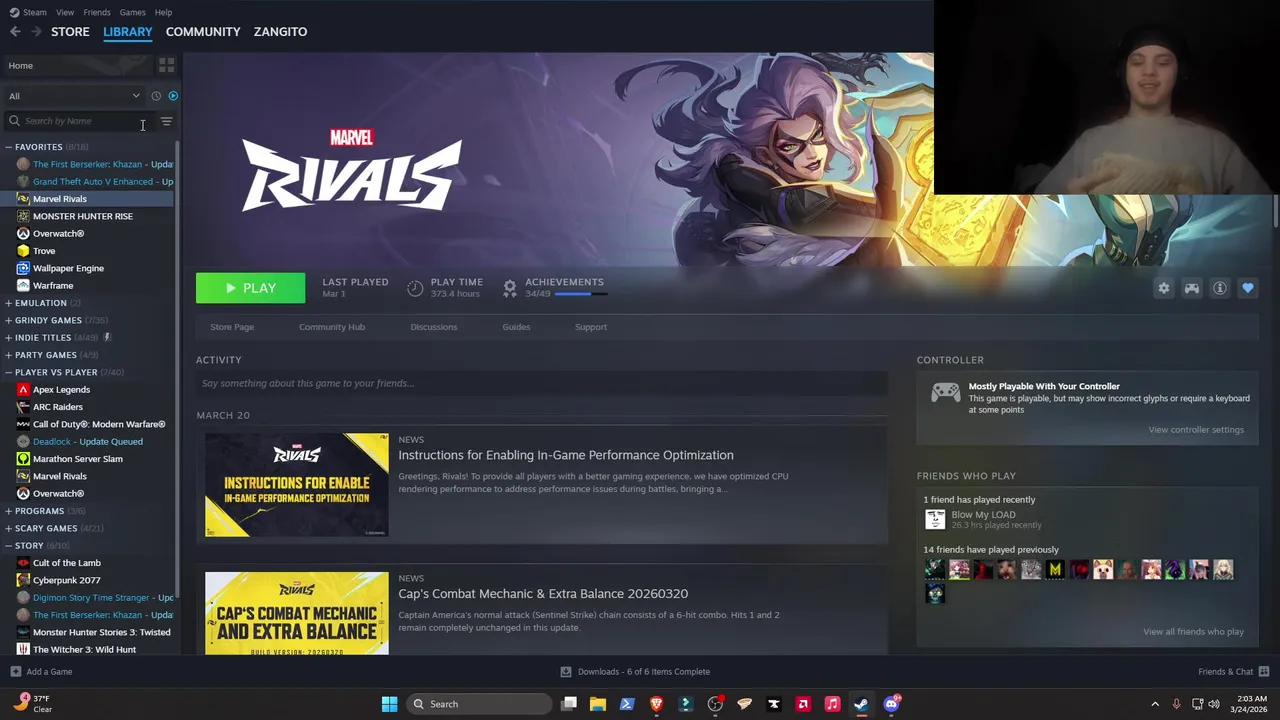Show hidden system tray icons
The width and height of the screenshot is (1280, 720).
(1155, 704)
